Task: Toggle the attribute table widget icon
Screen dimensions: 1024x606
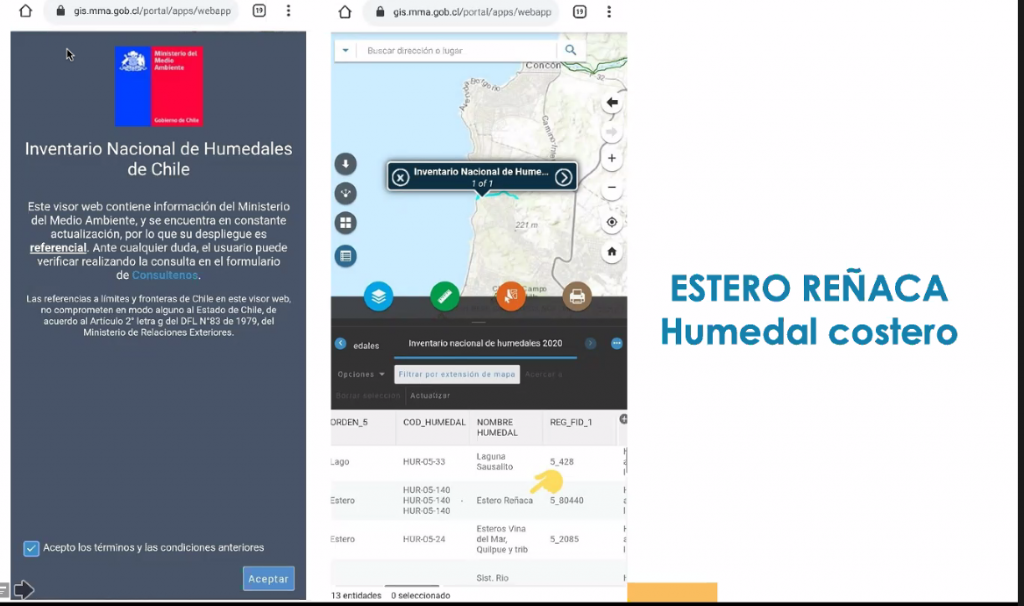Action: click(345, 256)
